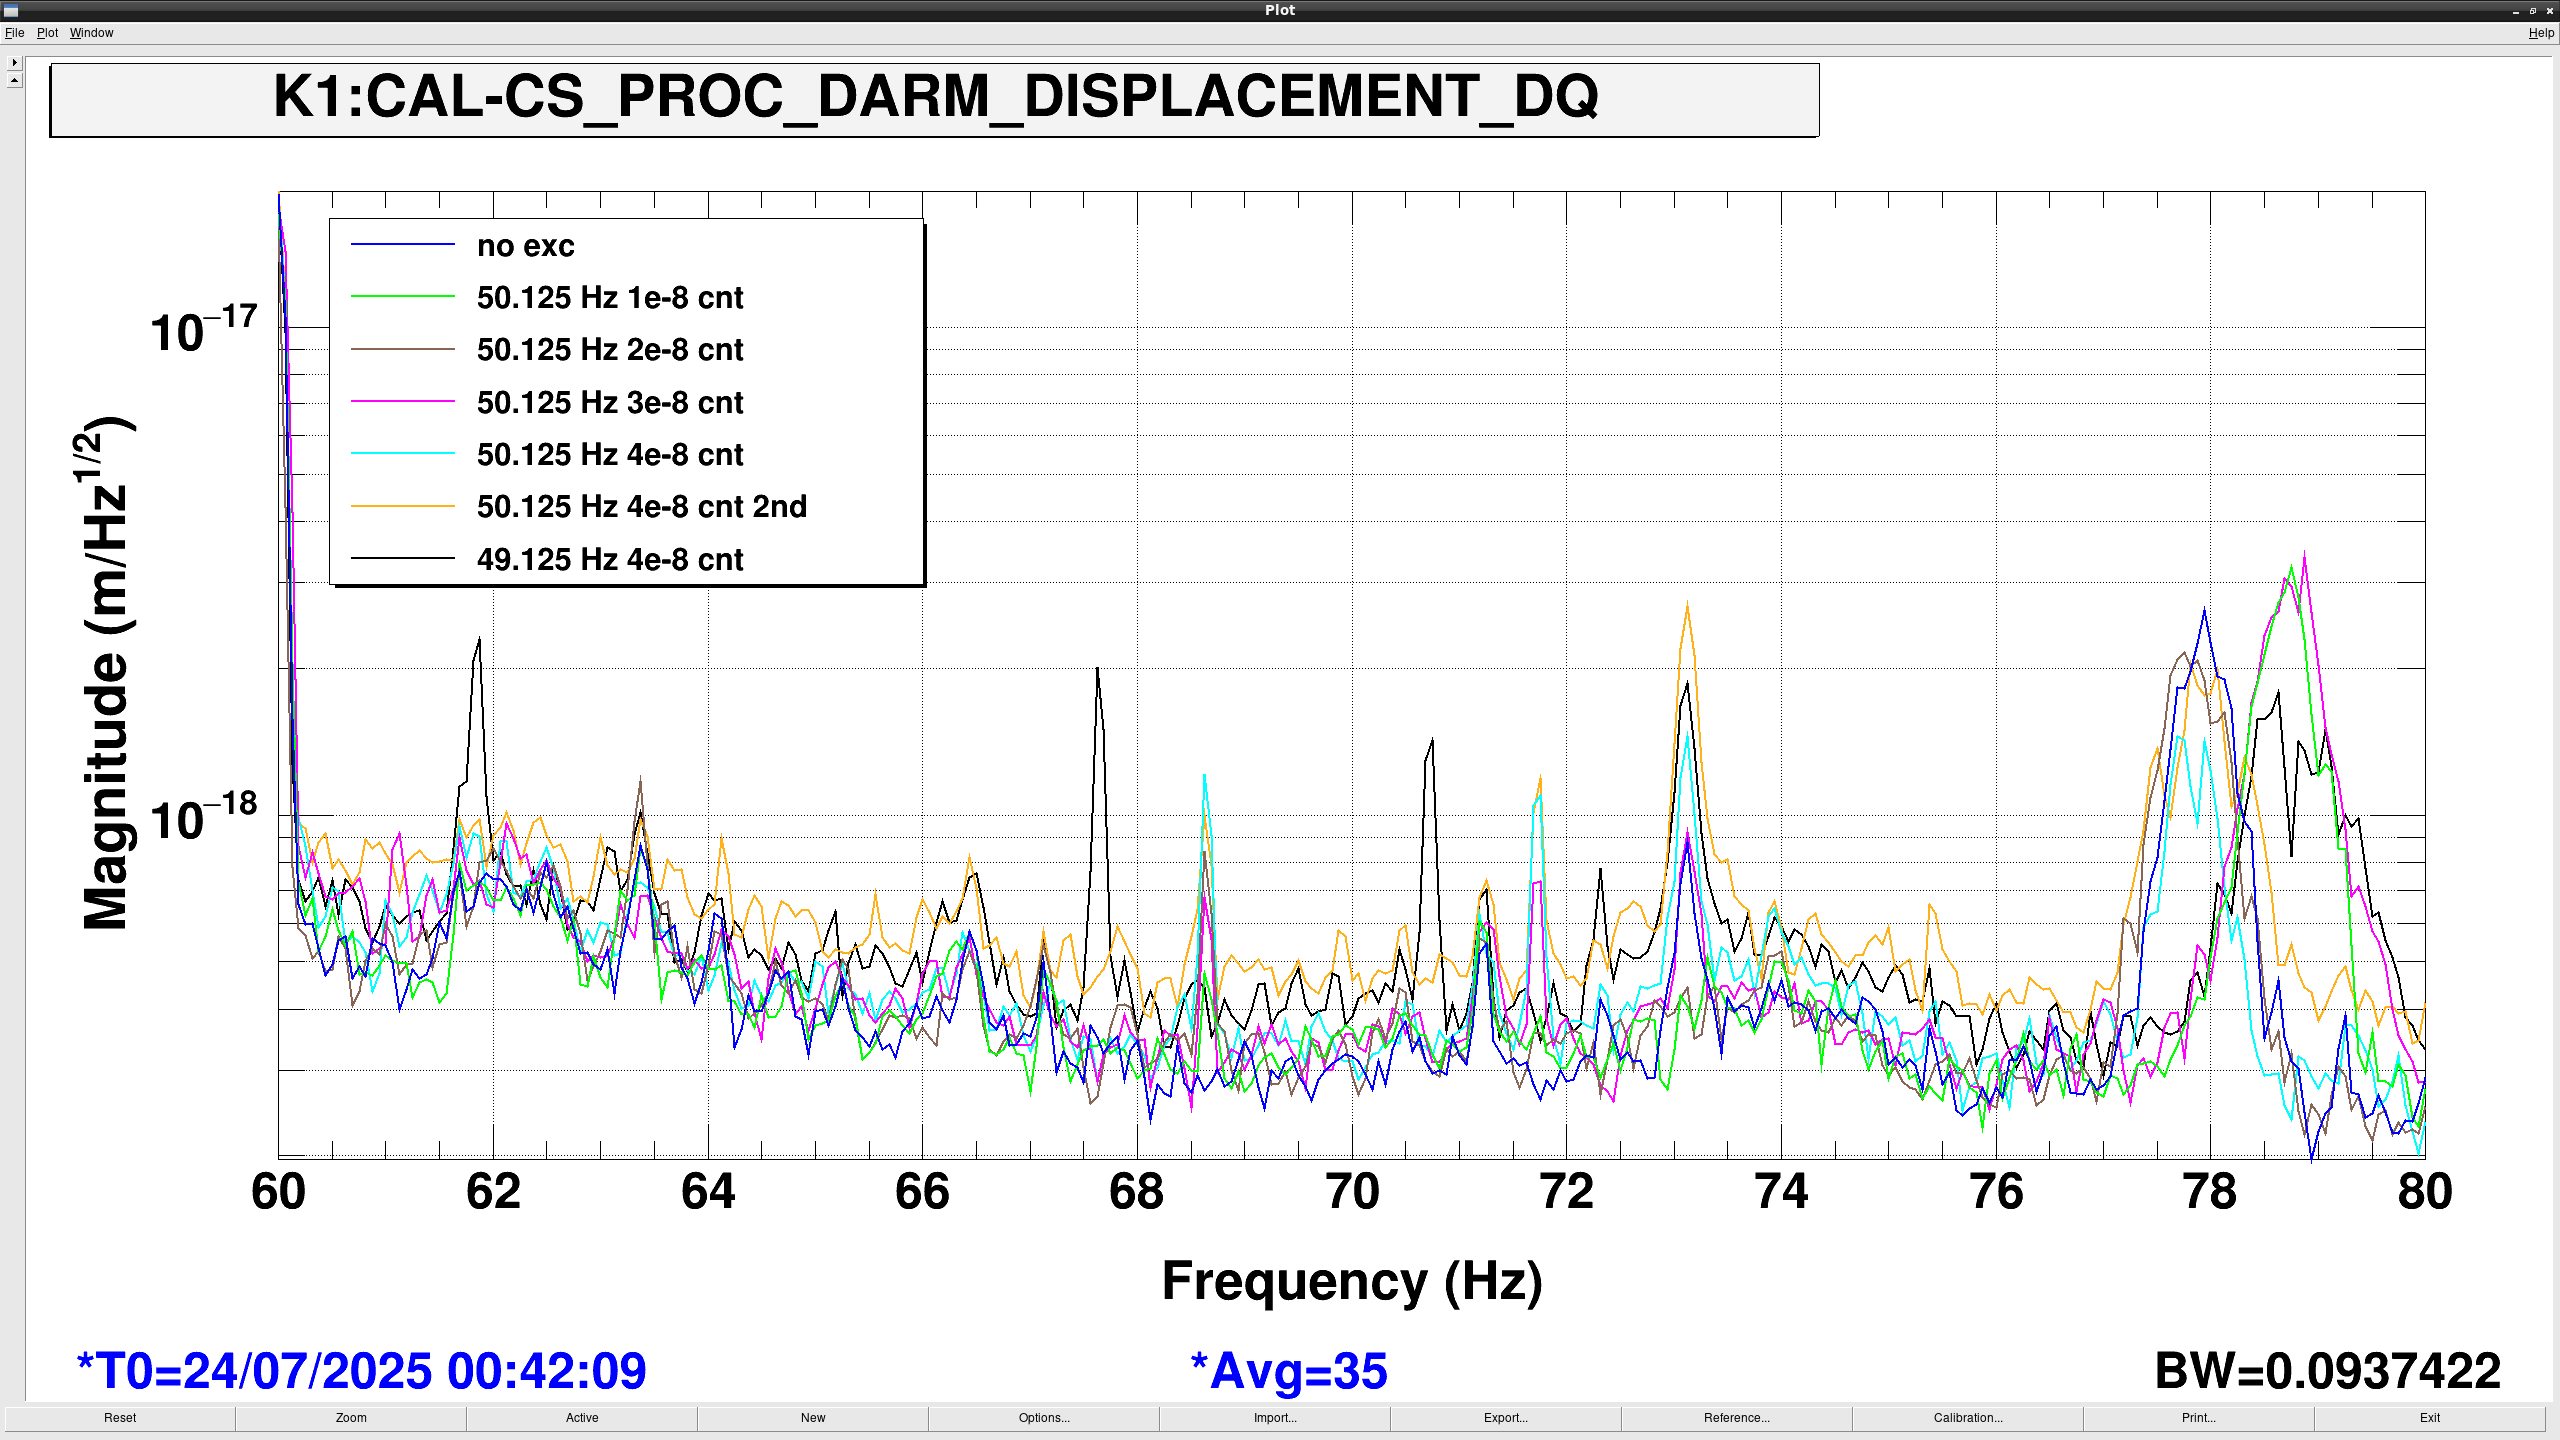The height and width of the screenshot is (1440, 2560).
Task: Click the 70 tick label on frequency axis
Action: pos(1352,1192)
